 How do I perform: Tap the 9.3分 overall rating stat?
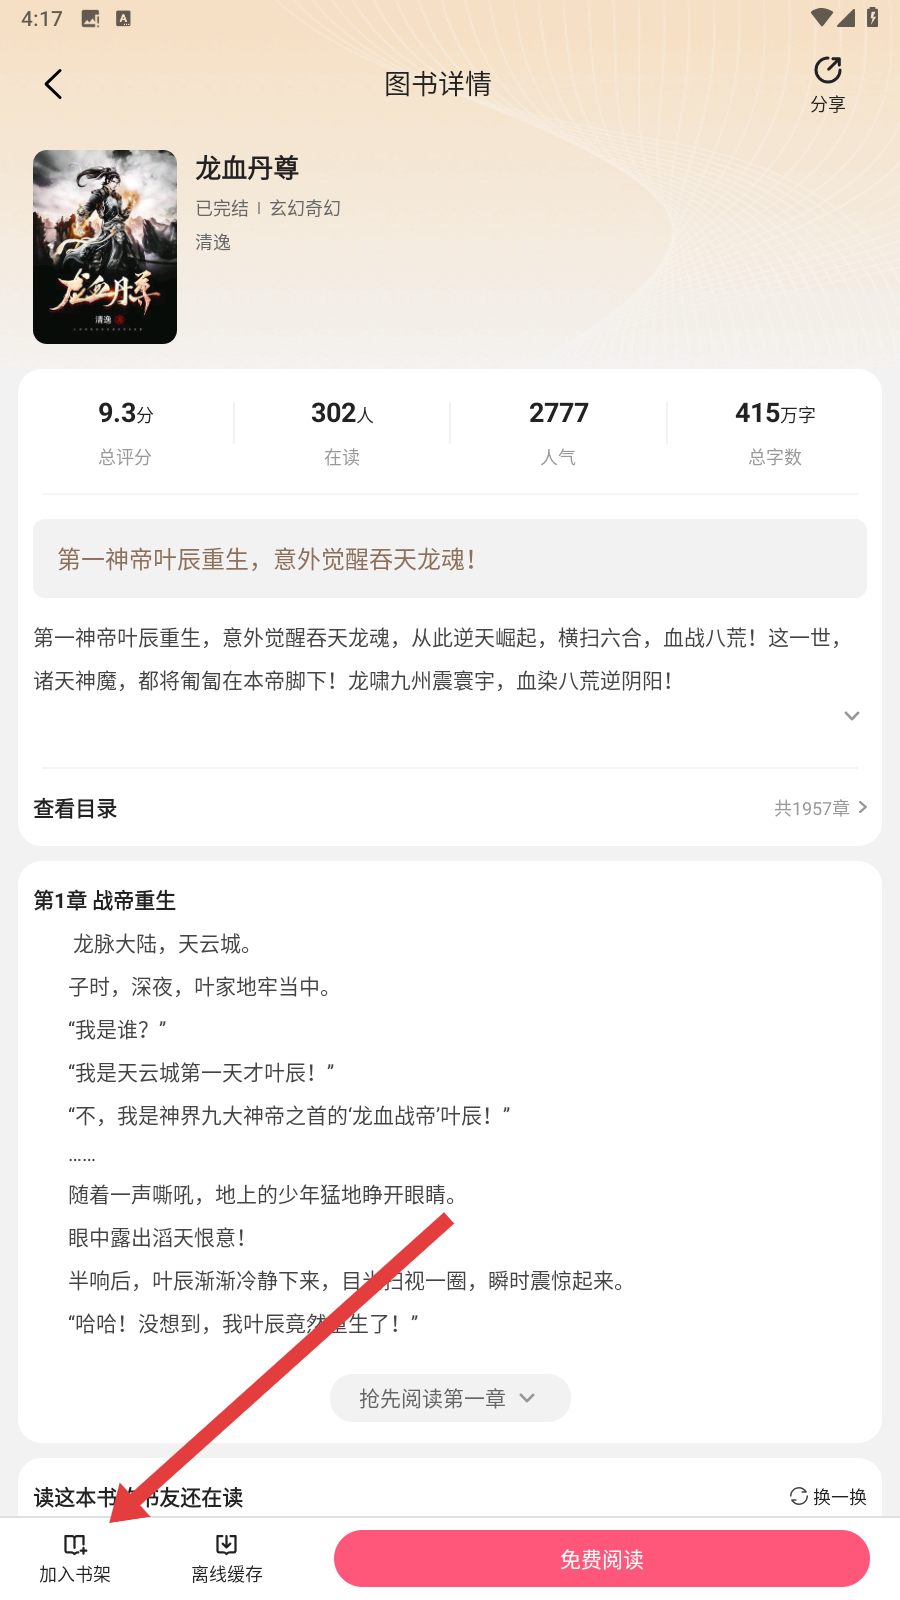point(126,432)
